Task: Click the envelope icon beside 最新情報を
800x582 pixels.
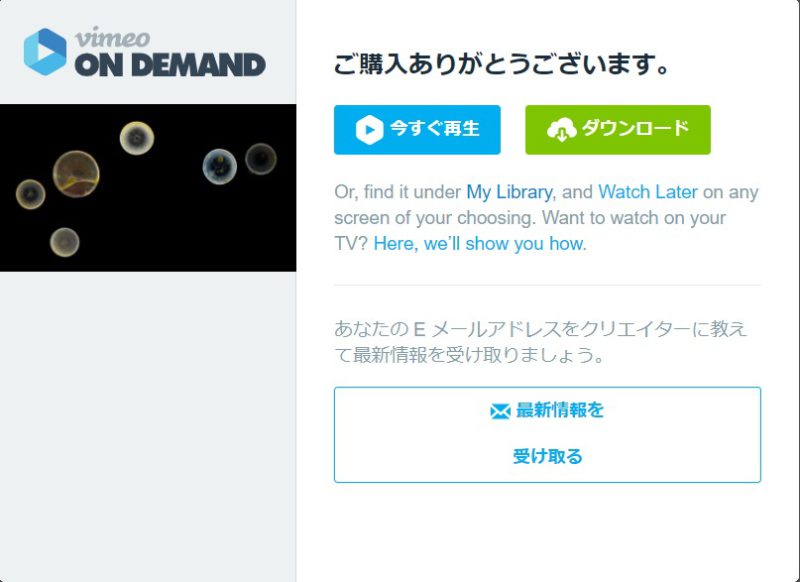Action: click(500, 411)
